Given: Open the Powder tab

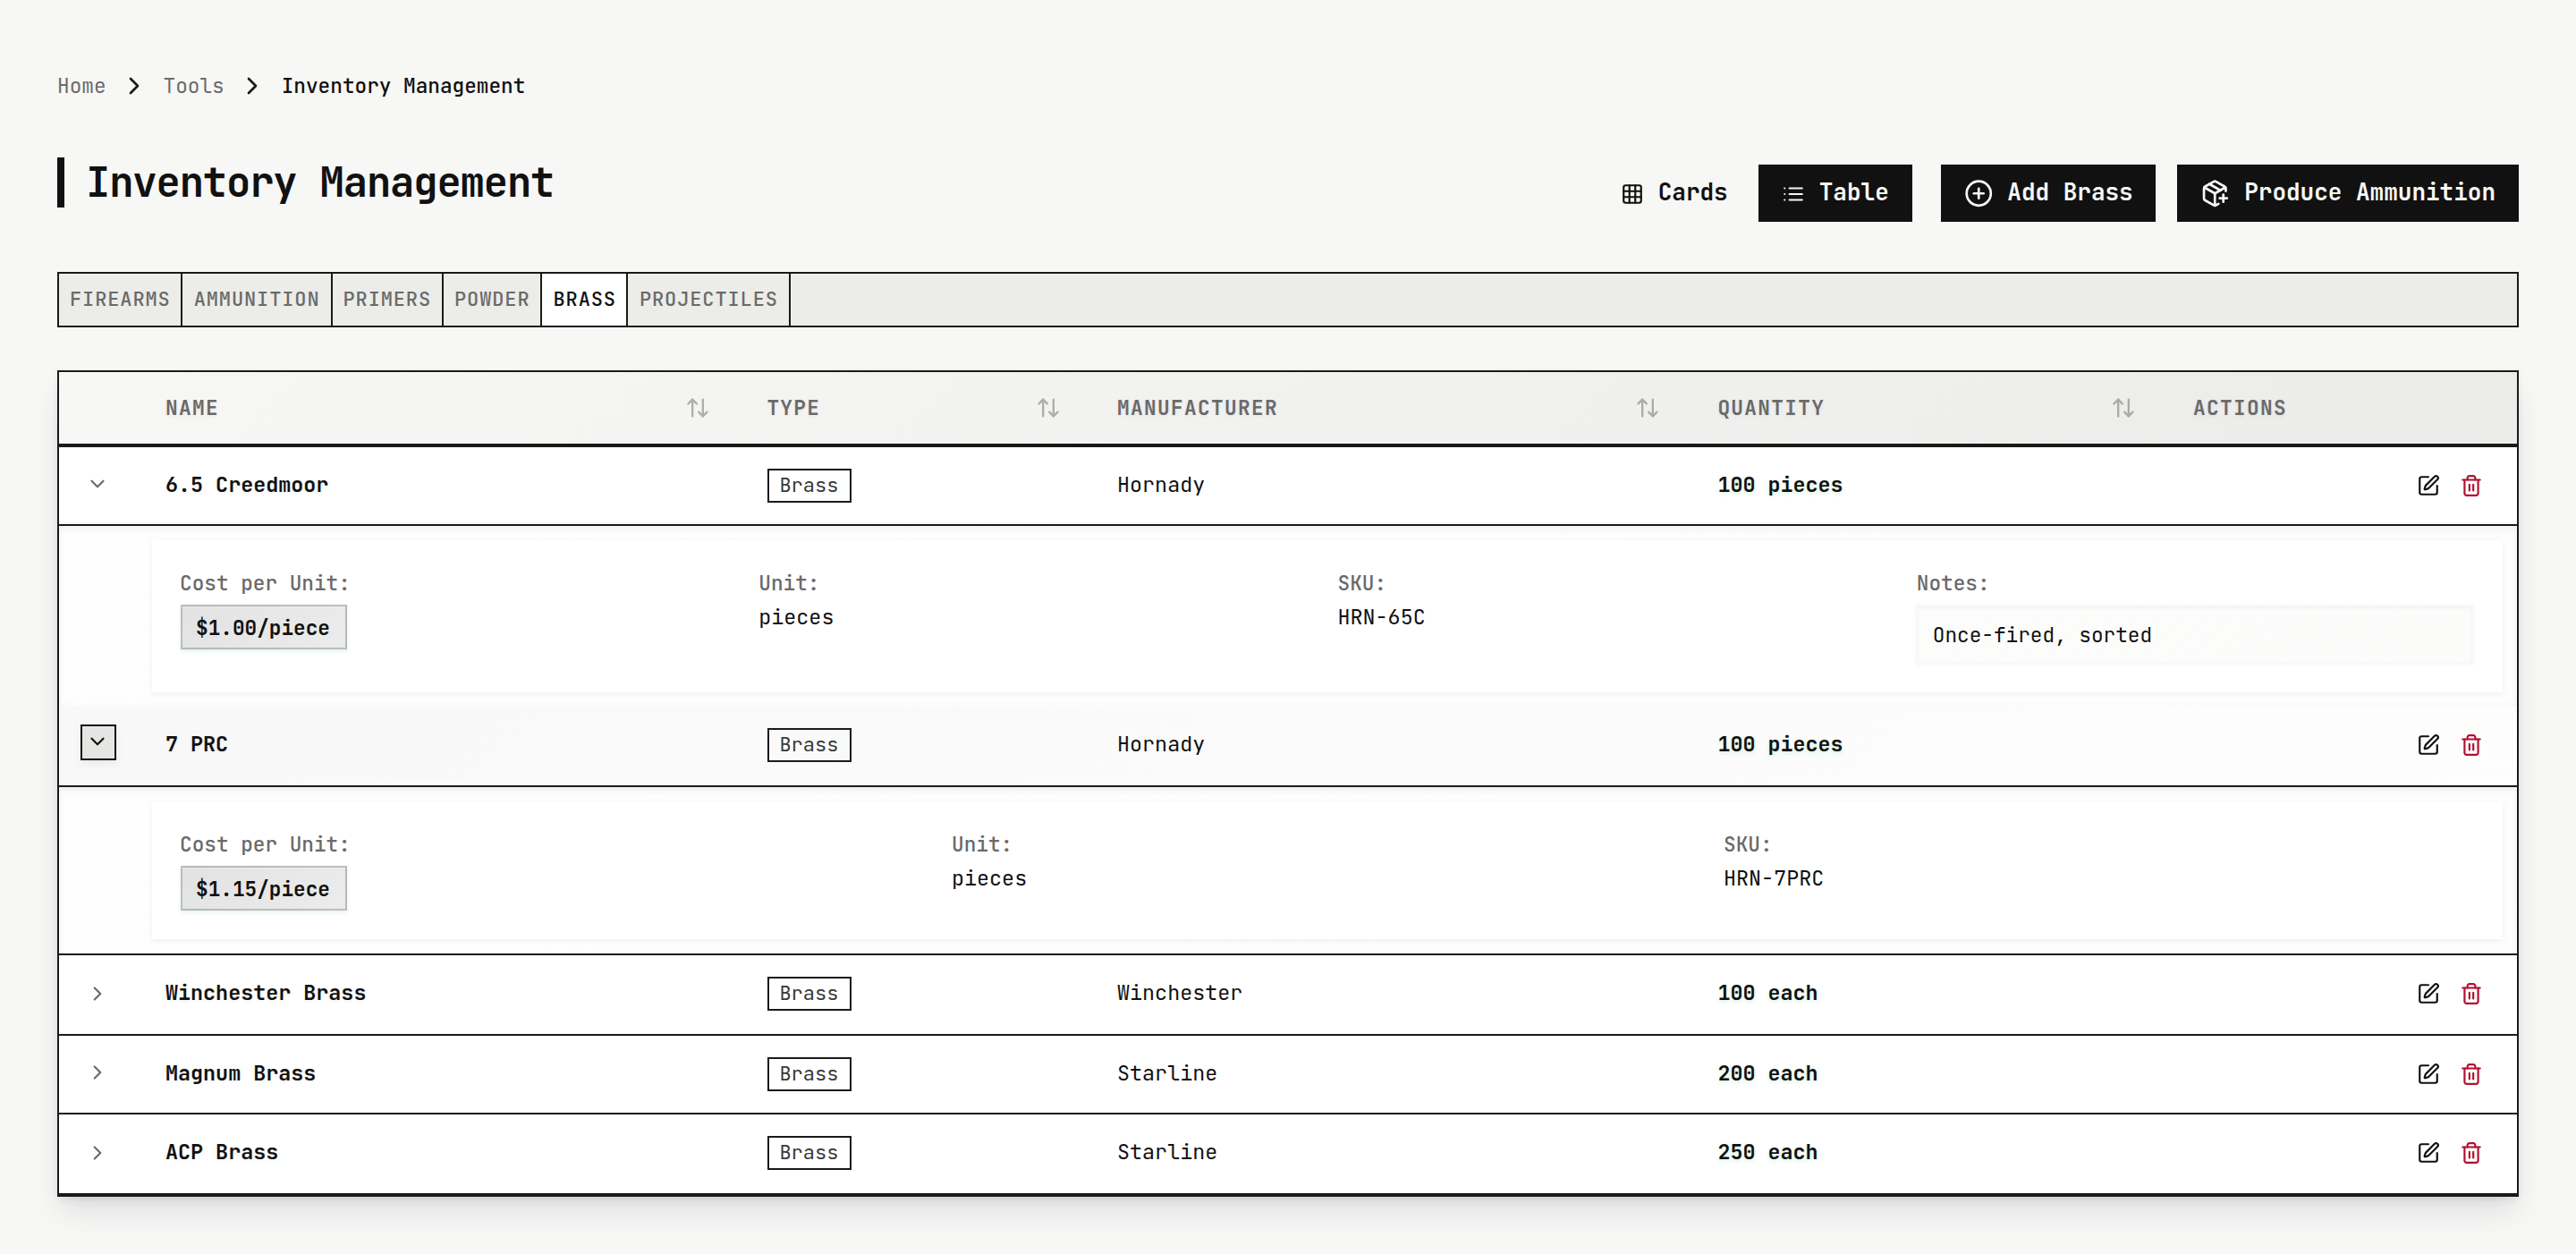Looking at the screenshot, I should 491,299.
